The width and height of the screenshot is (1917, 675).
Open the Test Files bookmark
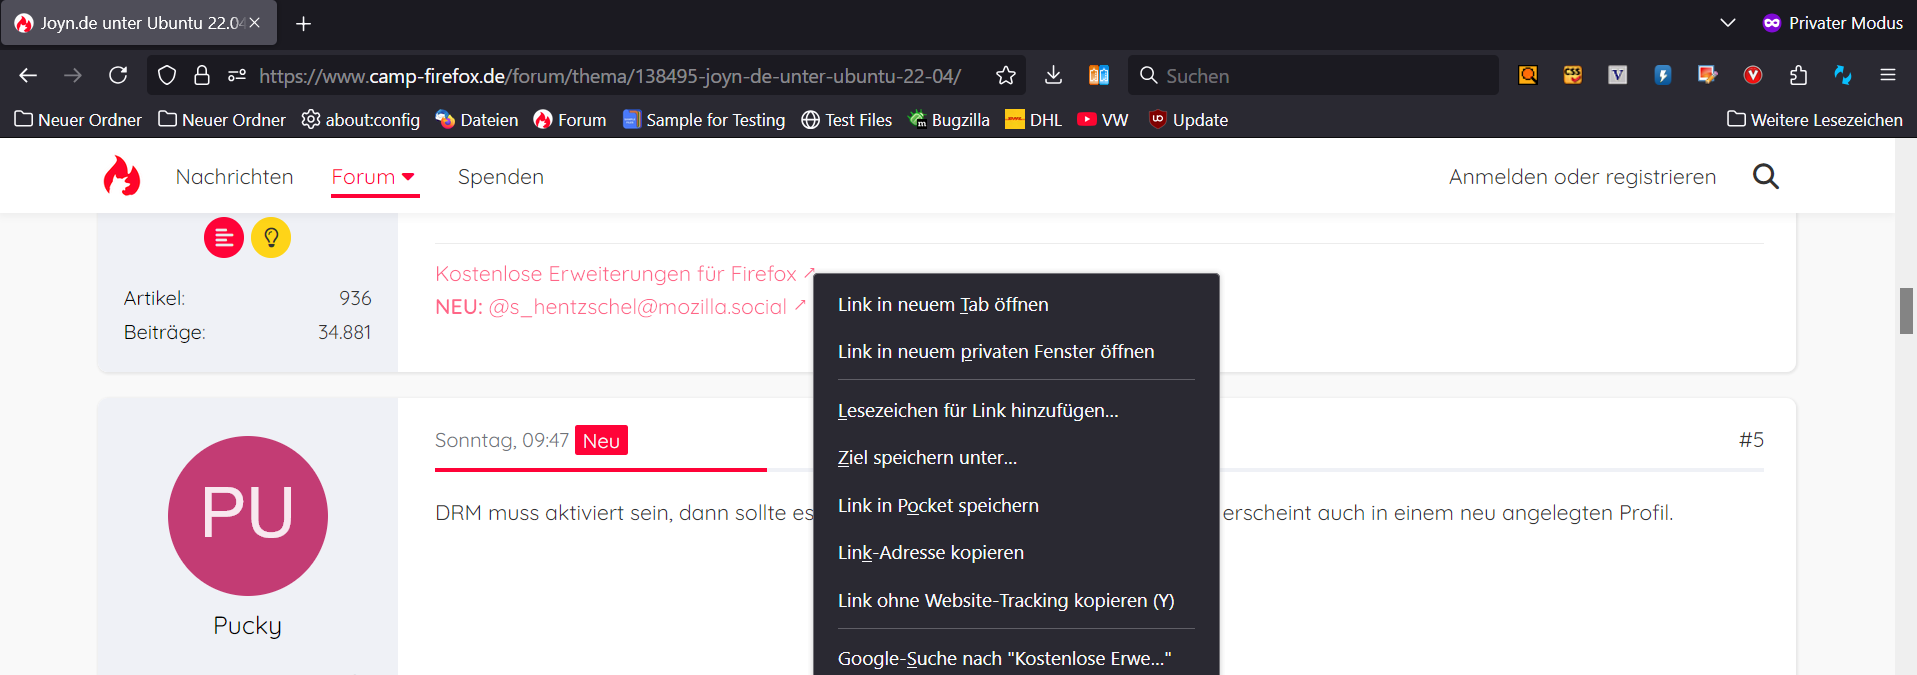(846, 120)
